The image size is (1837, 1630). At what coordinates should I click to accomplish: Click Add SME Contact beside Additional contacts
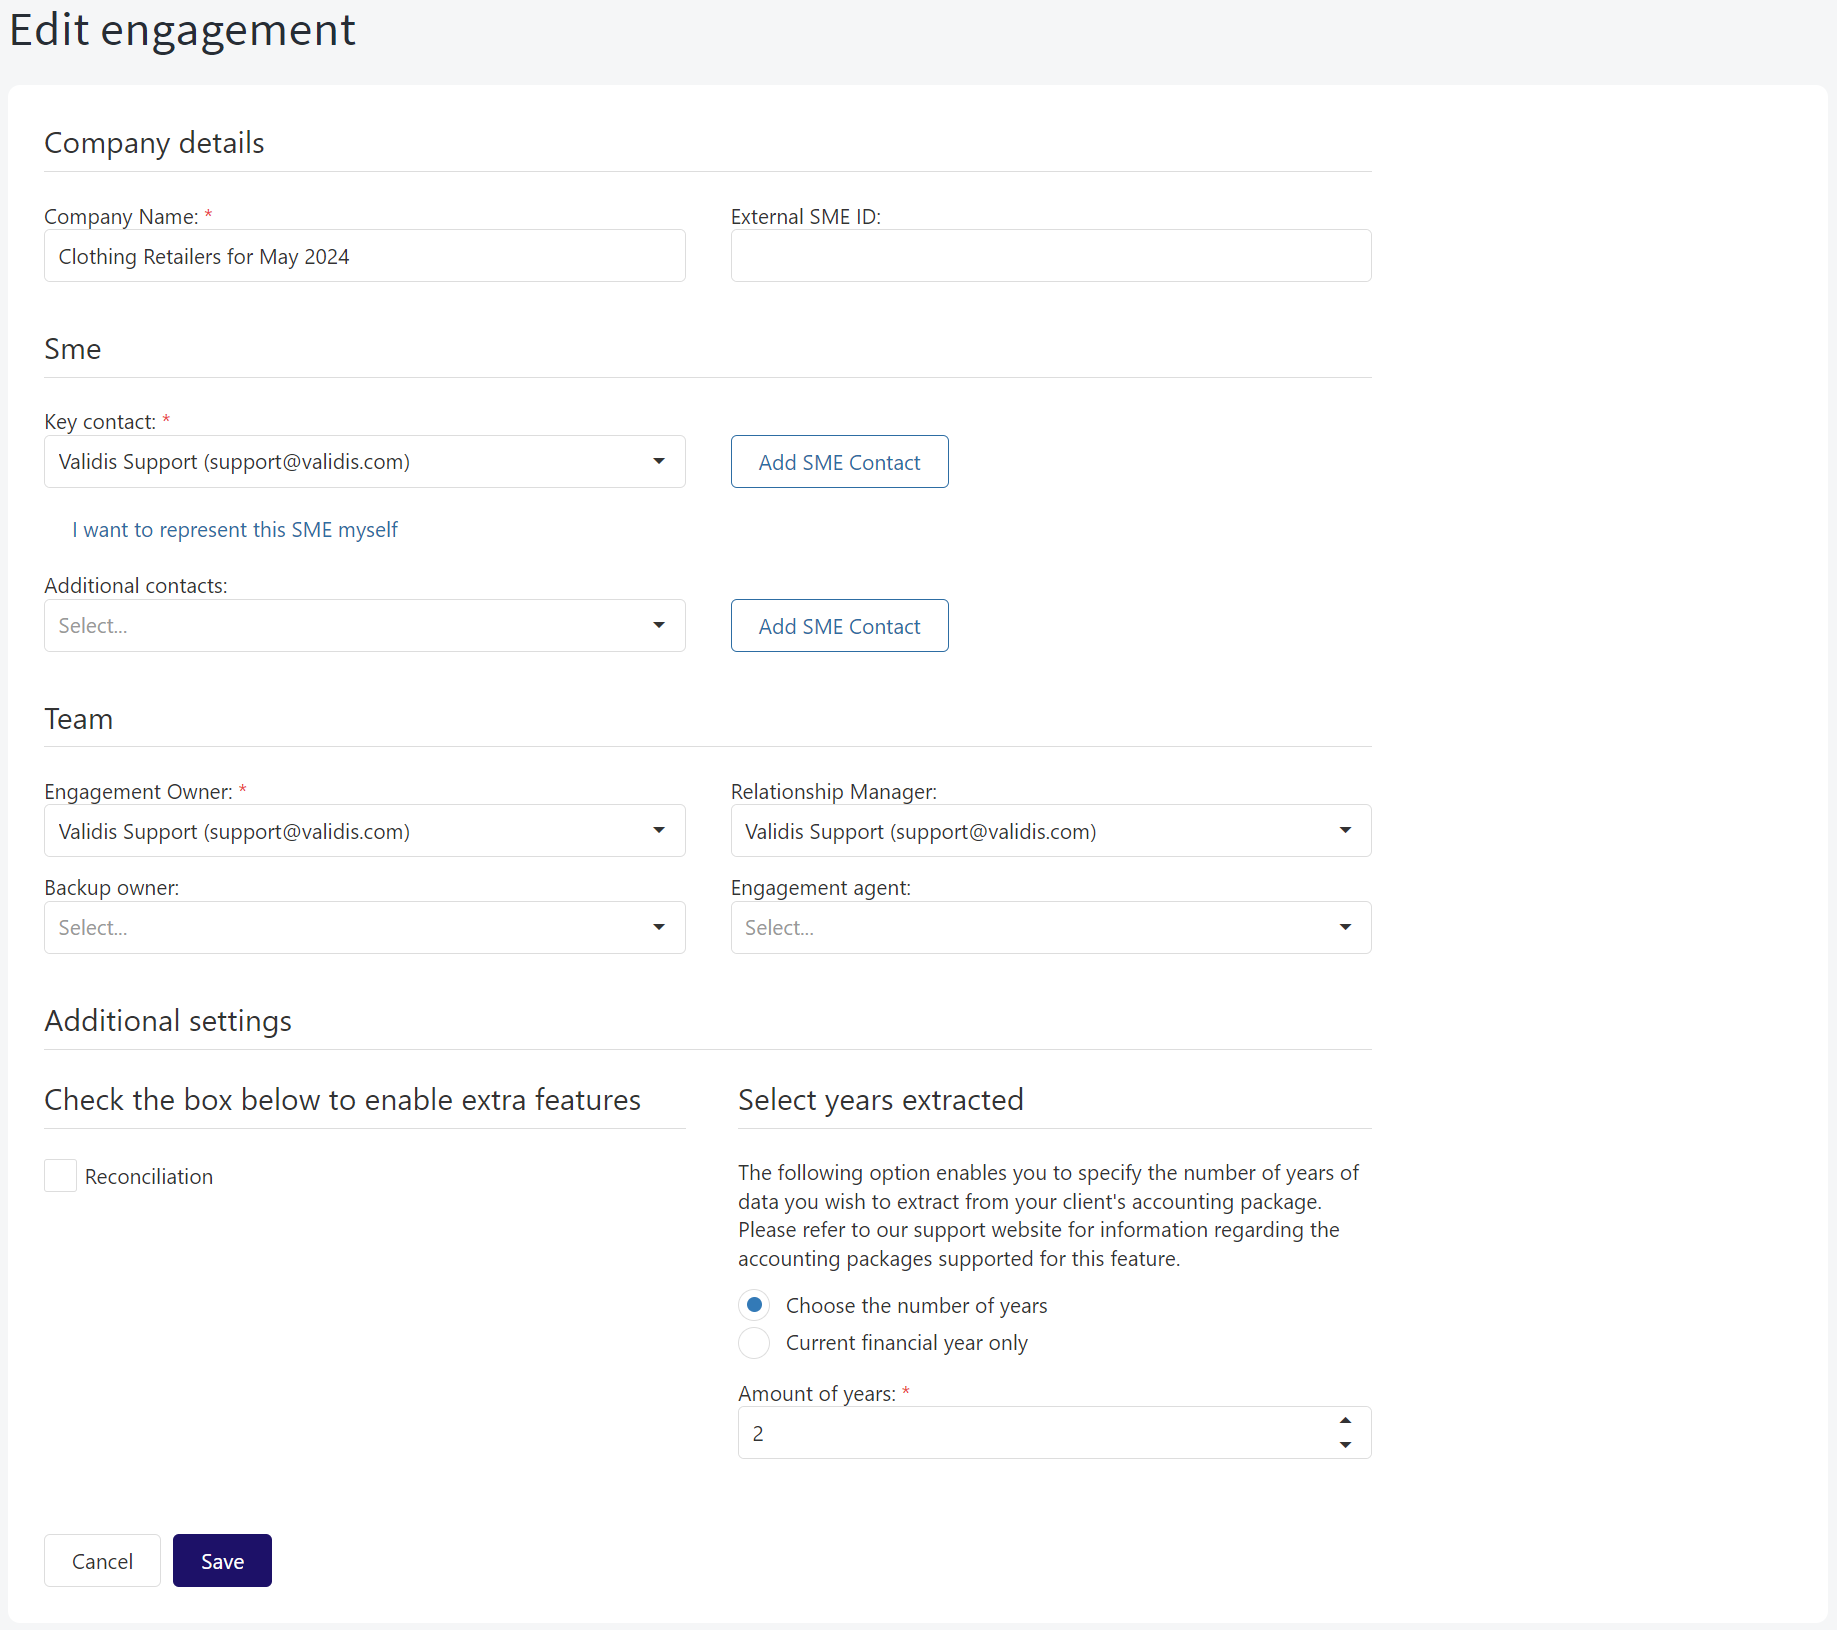tap(840, 626)
